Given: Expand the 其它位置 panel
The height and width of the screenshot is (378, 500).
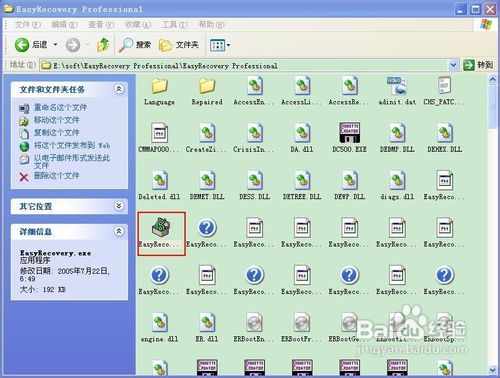Looking at the screenshot, I should [119, 206].
